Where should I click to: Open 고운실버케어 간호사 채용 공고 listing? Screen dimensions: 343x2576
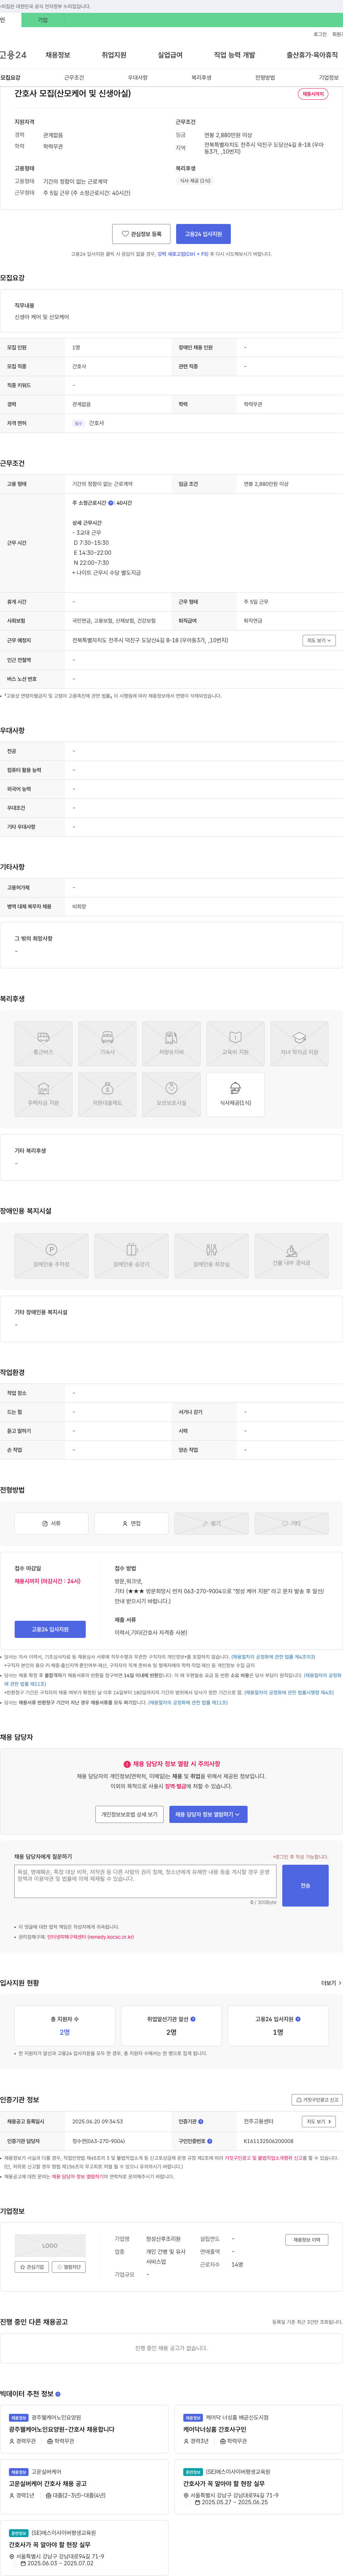click(48, 2483)
